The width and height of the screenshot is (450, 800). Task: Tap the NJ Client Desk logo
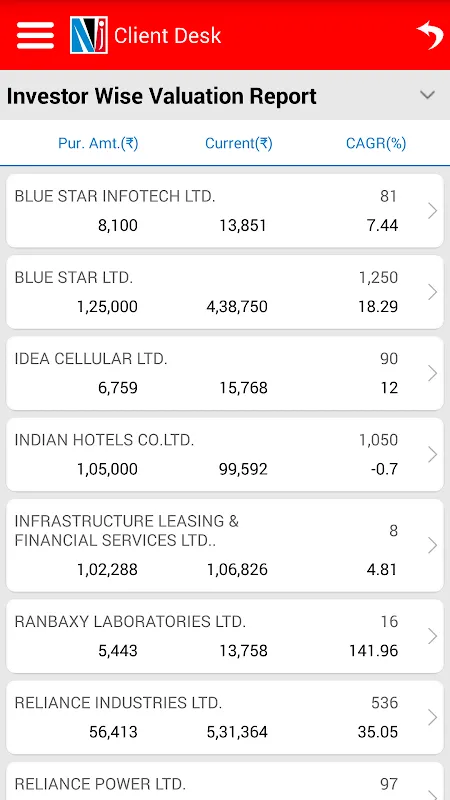89,35
